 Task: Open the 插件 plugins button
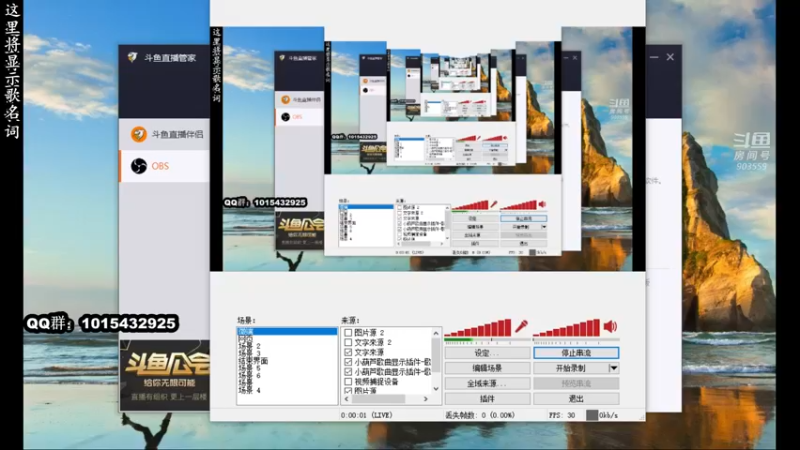click(x=487, y=398)
